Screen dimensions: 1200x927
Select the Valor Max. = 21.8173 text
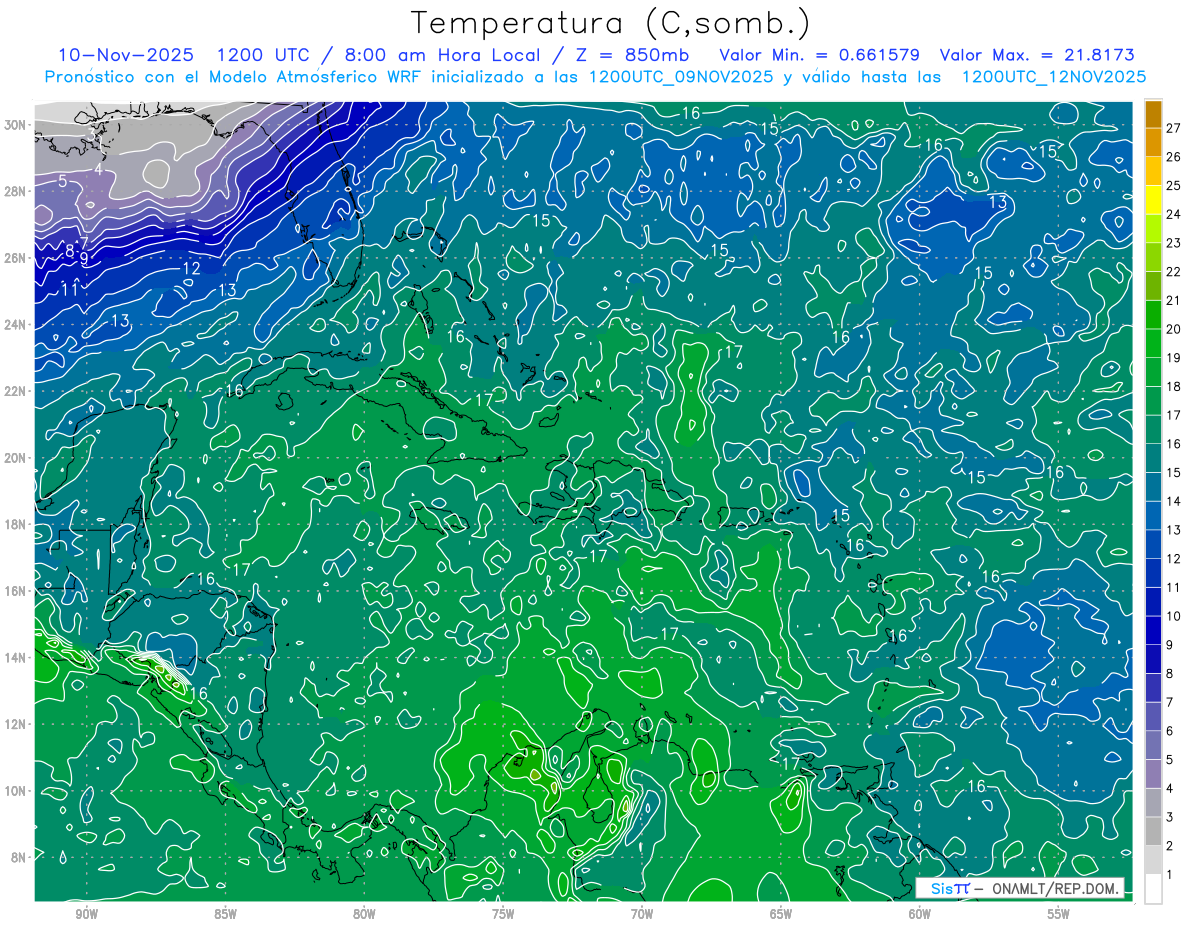point(1038,55)
